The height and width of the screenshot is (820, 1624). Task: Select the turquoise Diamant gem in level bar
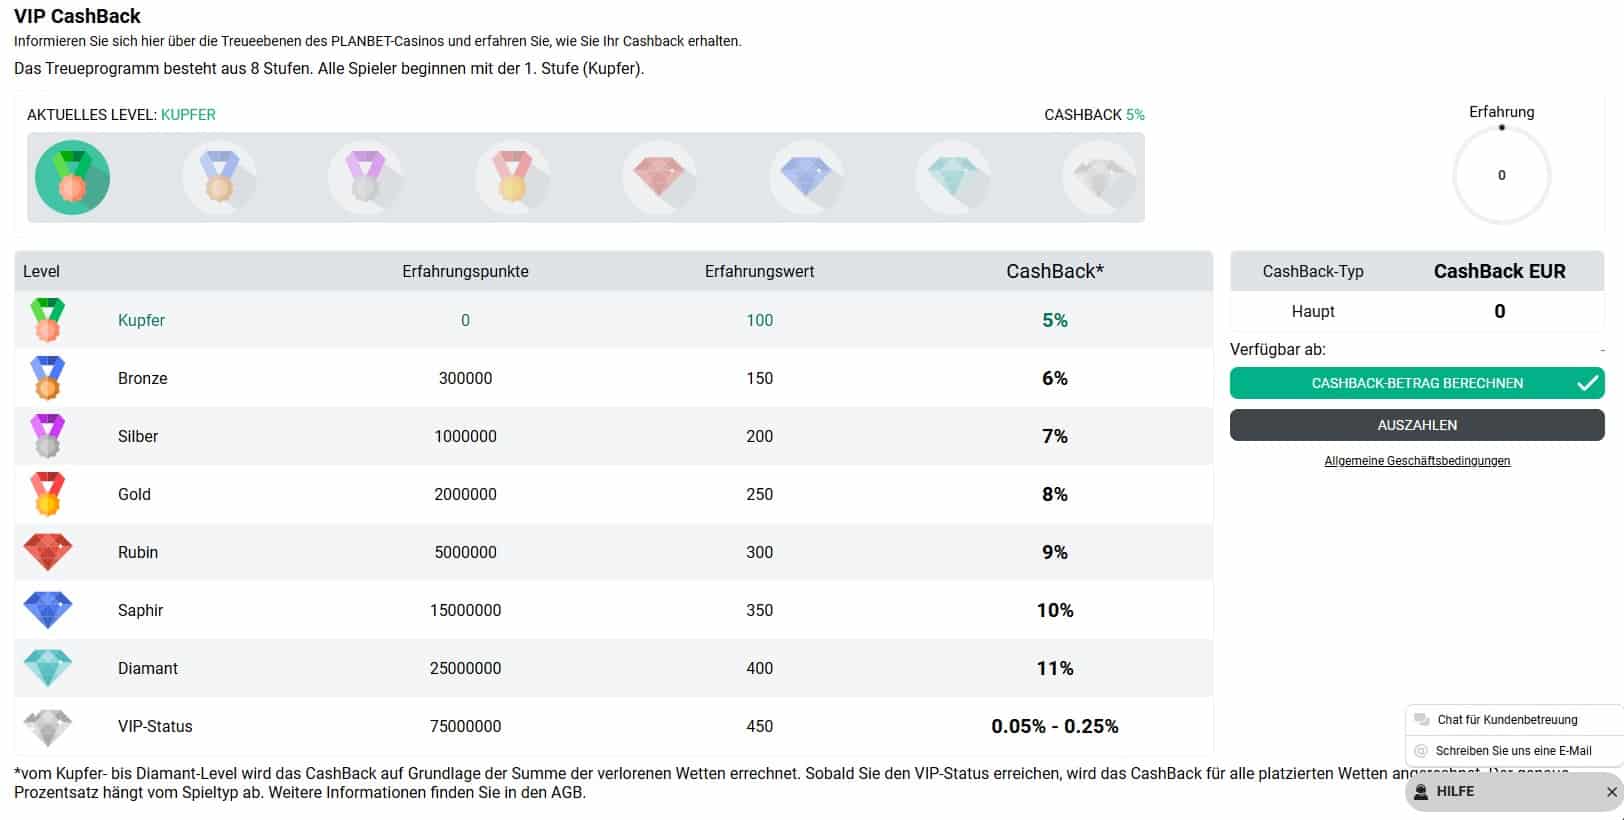tap(952, 178)
